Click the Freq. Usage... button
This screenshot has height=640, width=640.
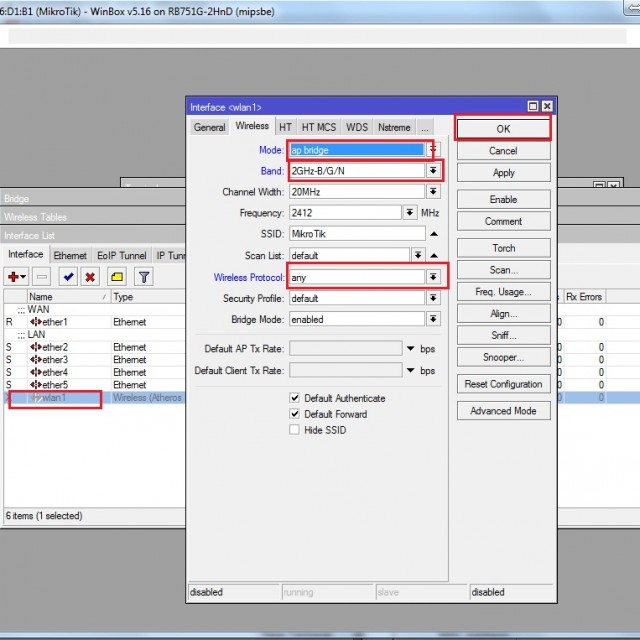pos(503,292)
